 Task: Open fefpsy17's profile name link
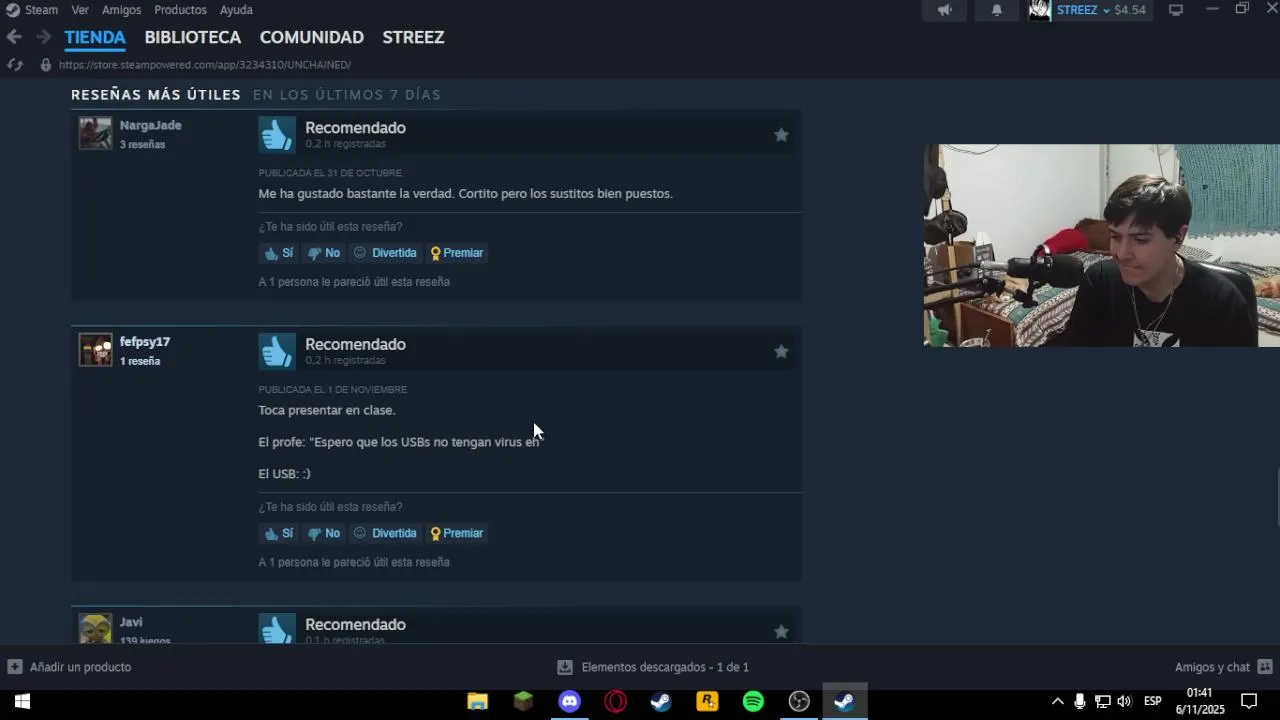[x=145, y=342]
